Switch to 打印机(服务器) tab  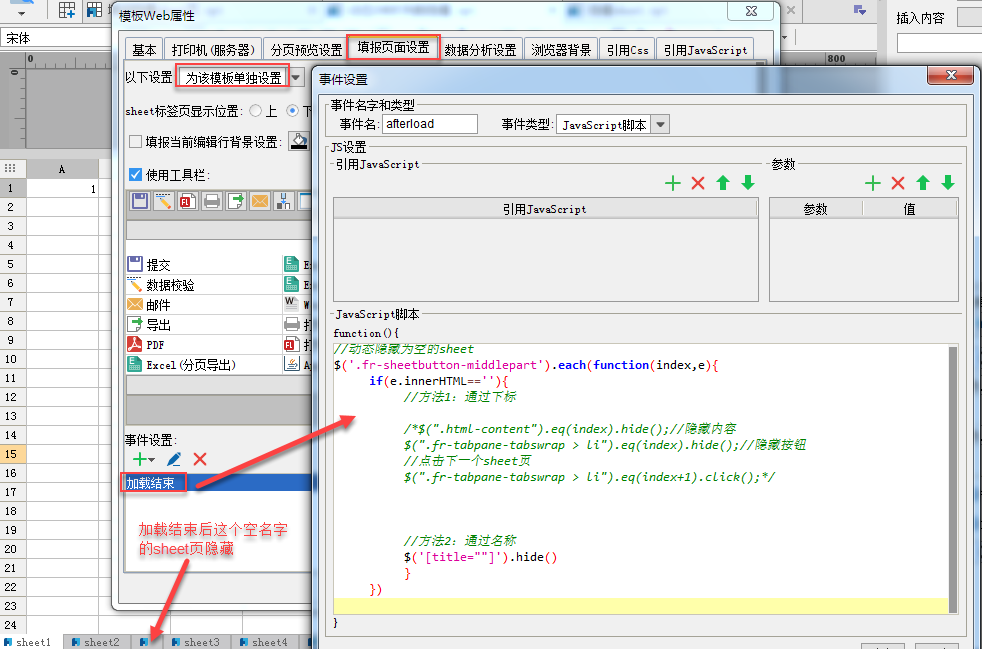(x=213, y=49)
